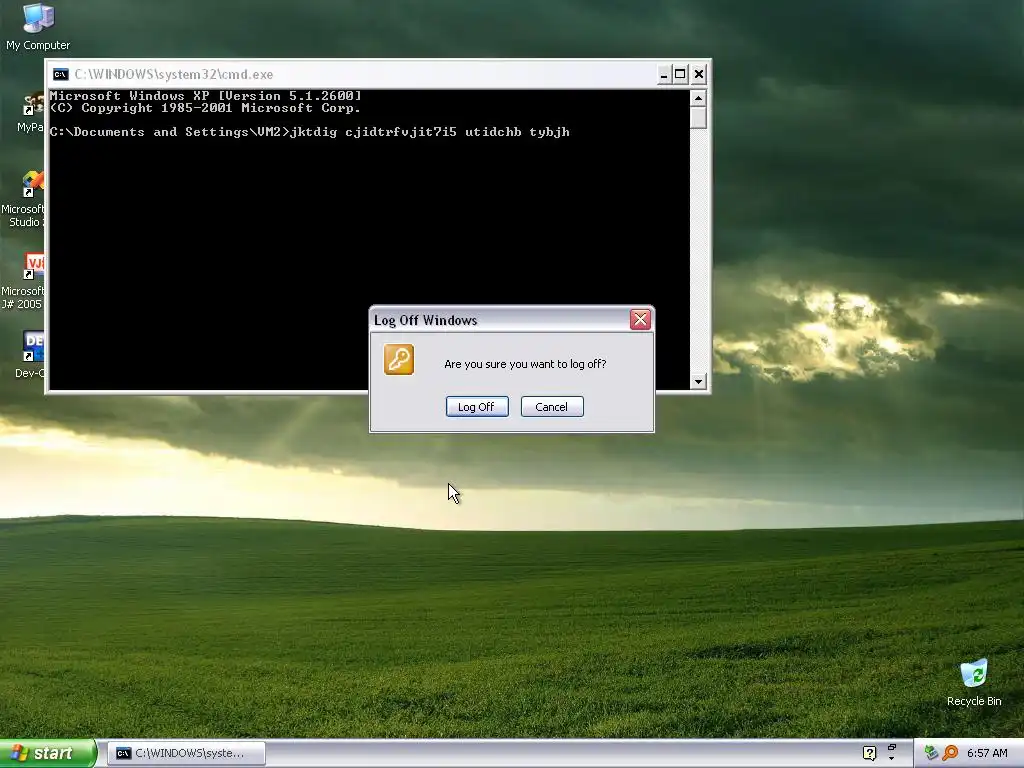
Task: Click the Safely Remove Hardware tray icon
Action: click(x=931, y=753)
